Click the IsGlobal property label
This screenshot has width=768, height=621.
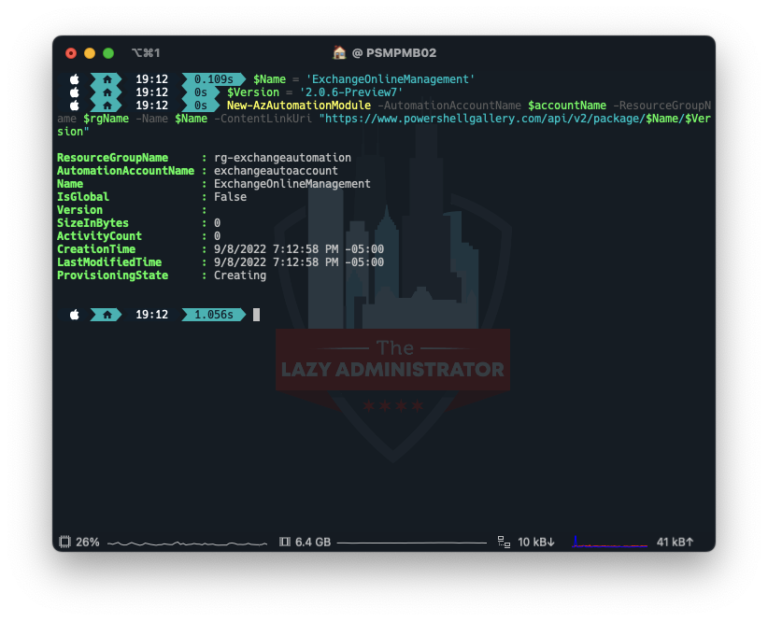(83, 197)
